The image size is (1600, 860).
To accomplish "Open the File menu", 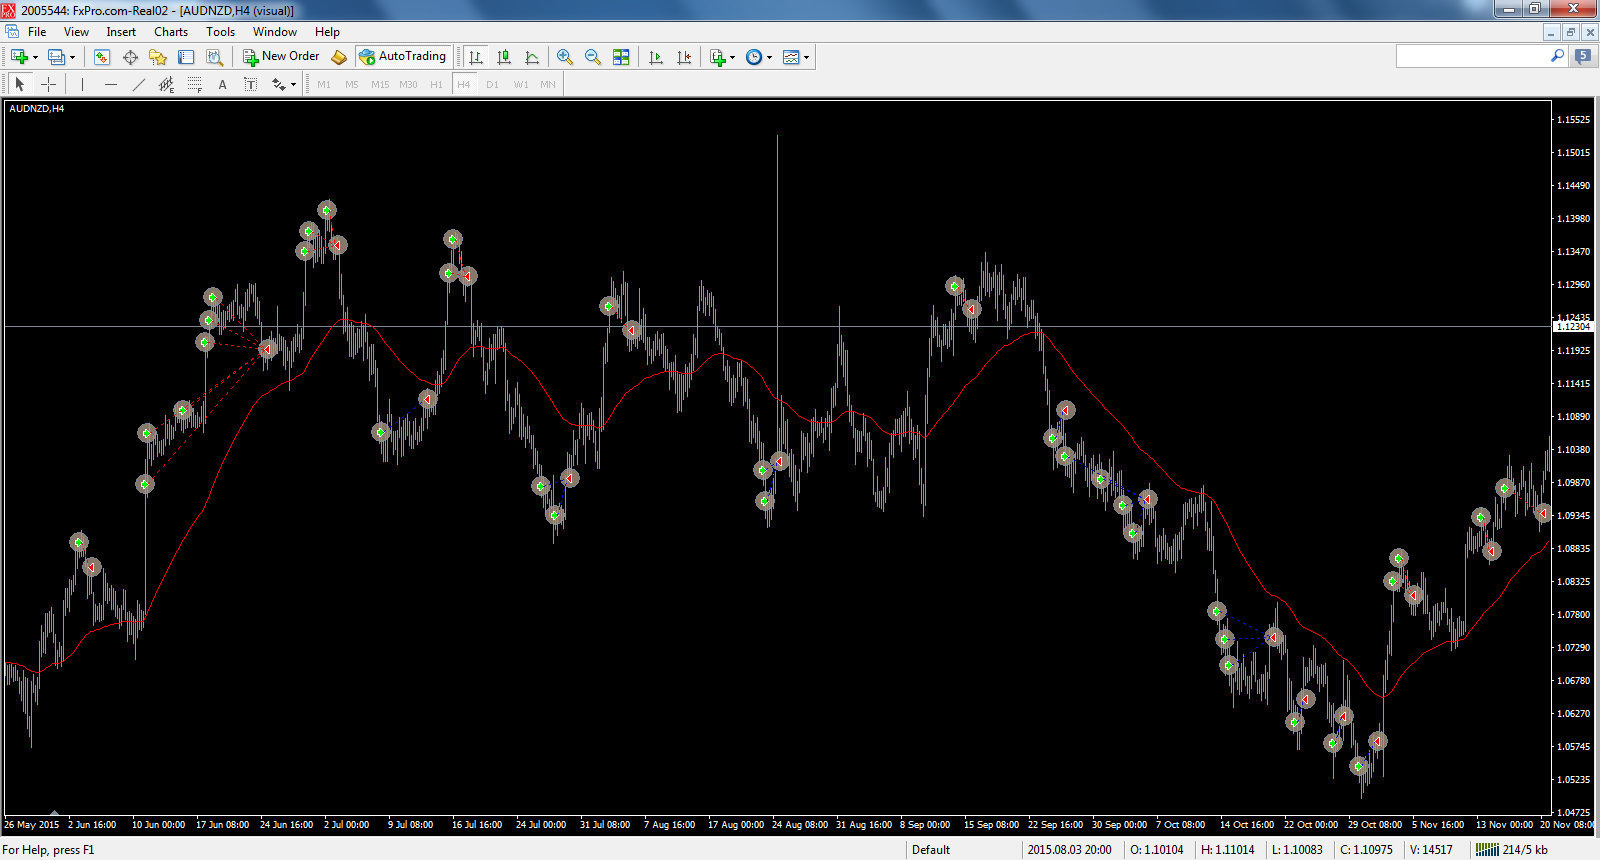I will point(37,32).
